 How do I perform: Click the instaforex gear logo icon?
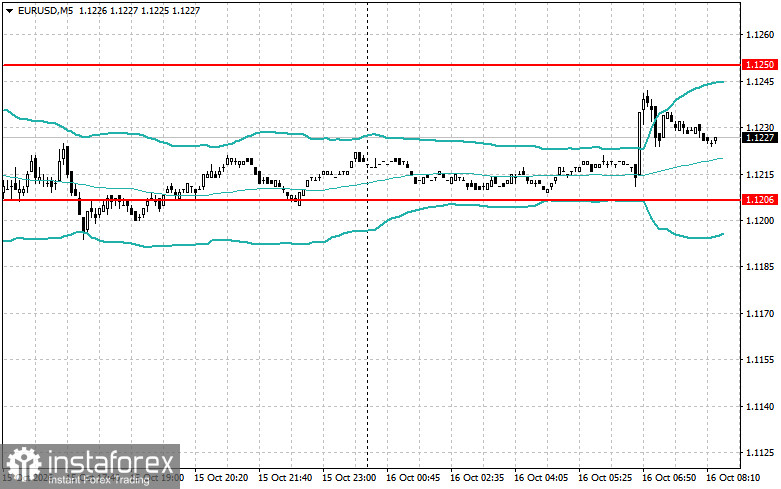click(23, 465)
